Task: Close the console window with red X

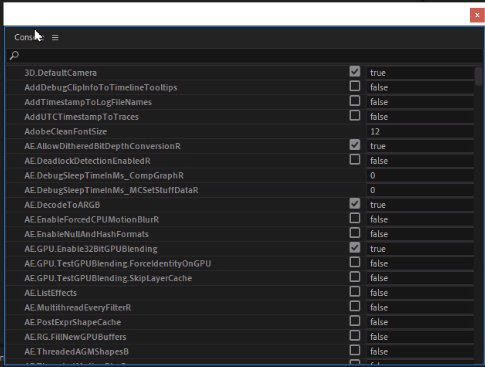Action: tap(477, 15)
